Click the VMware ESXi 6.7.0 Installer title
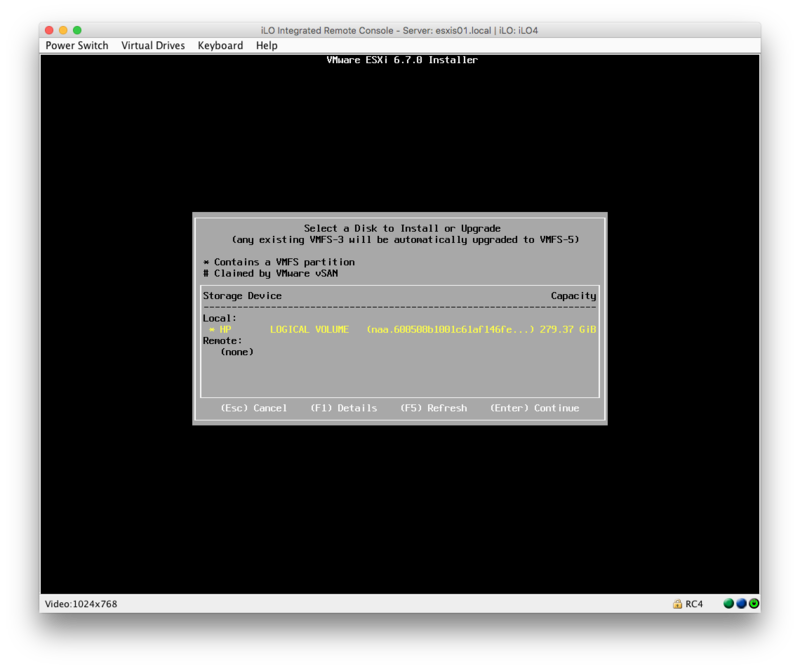 tap(402, 60)
